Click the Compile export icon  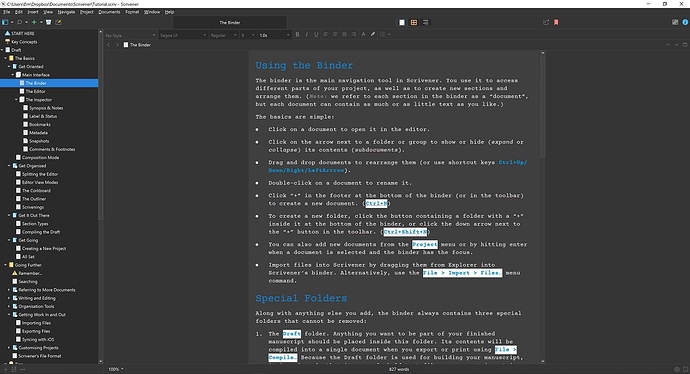pos(546,22)
